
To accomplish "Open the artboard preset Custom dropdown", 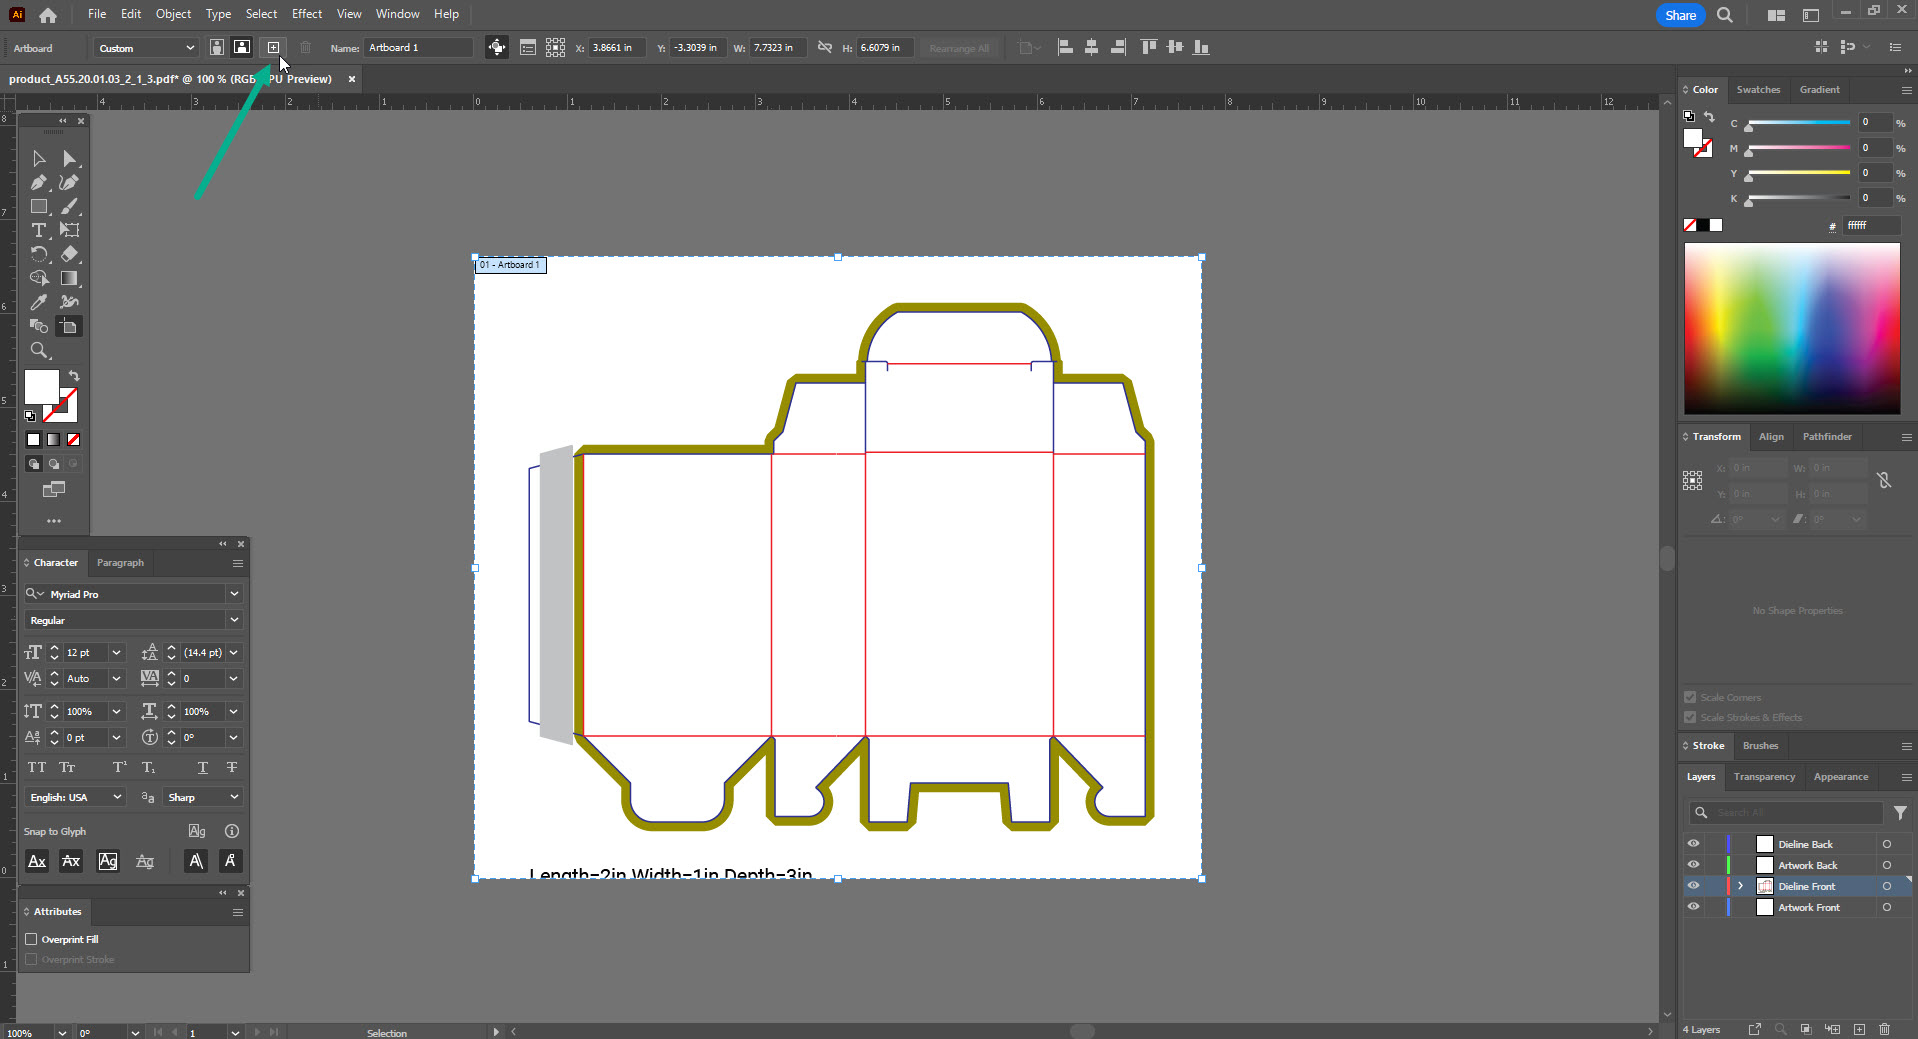I will coord(147,48).
